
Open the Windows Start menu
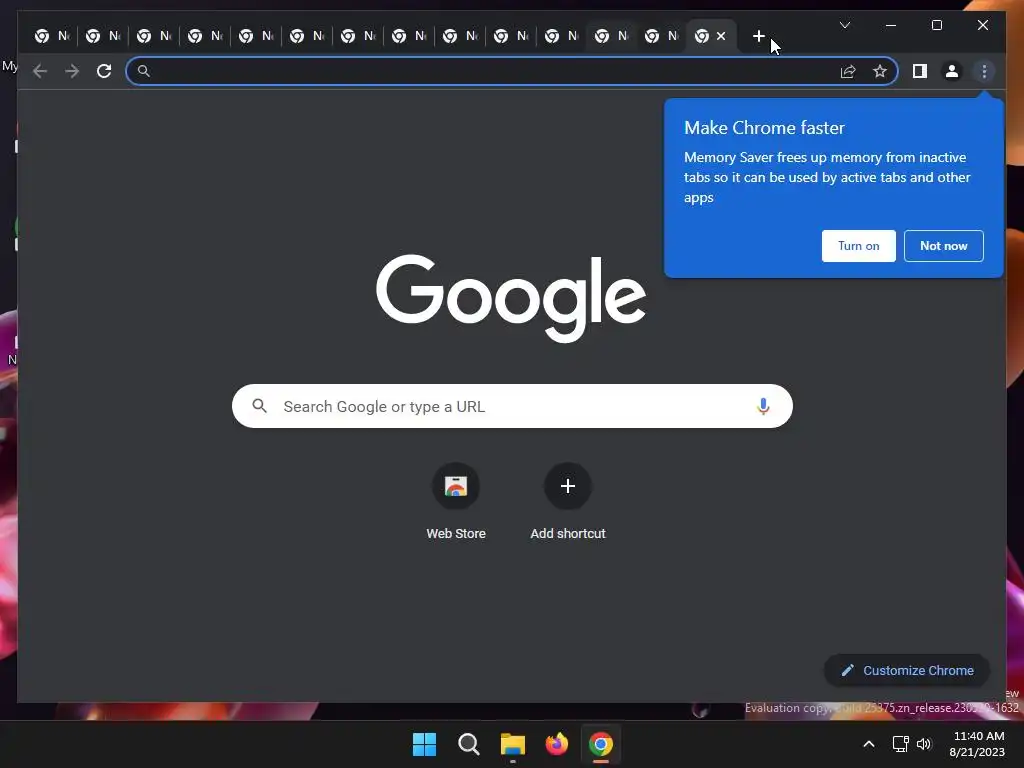[x=424, y=744]
